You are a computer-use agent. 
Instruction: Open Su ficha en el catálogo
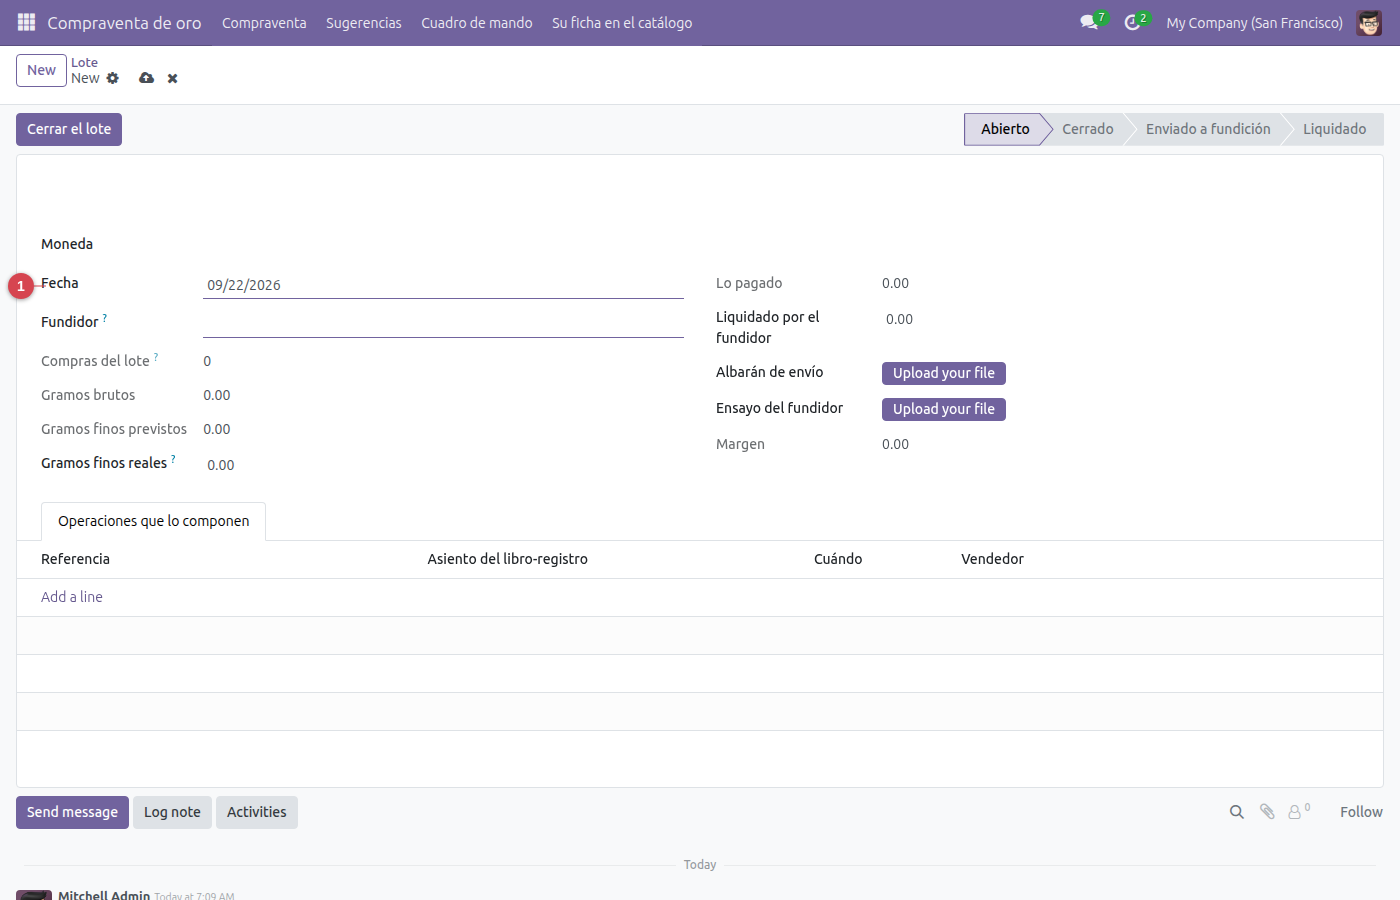[x=622, y=22]
